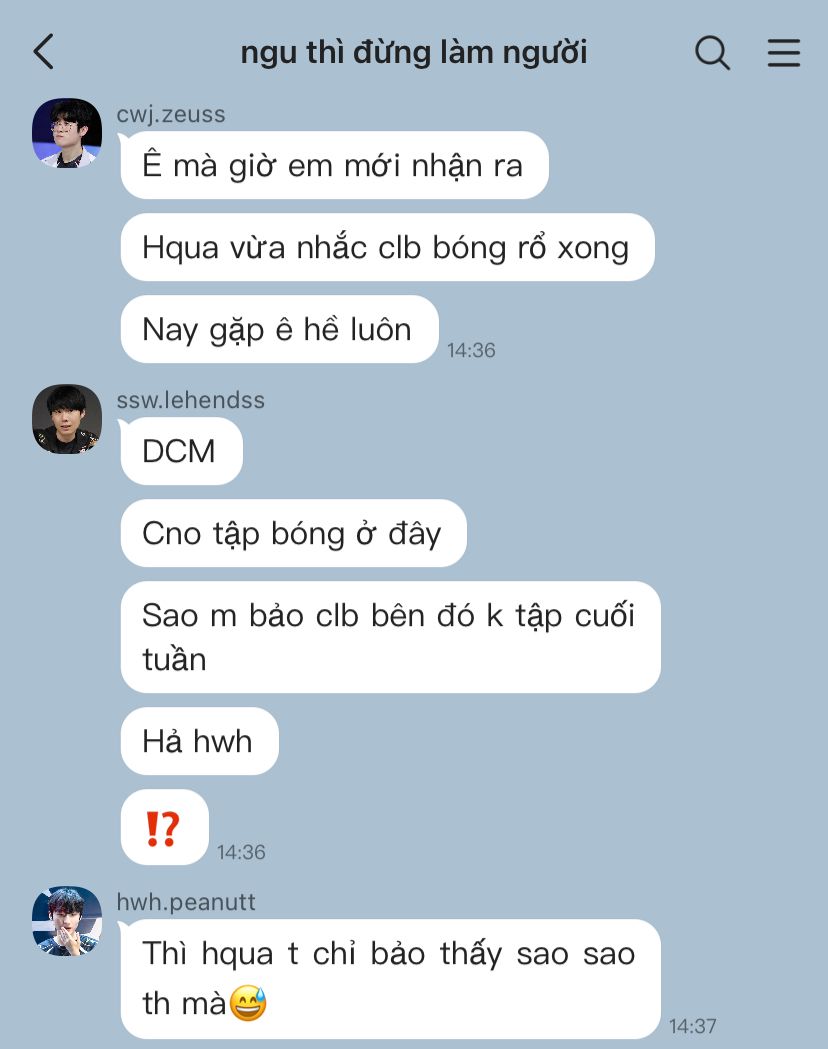Open the search magnifier icon
The width and height of the screenshot is (828, 1049).
coord(712,52)
